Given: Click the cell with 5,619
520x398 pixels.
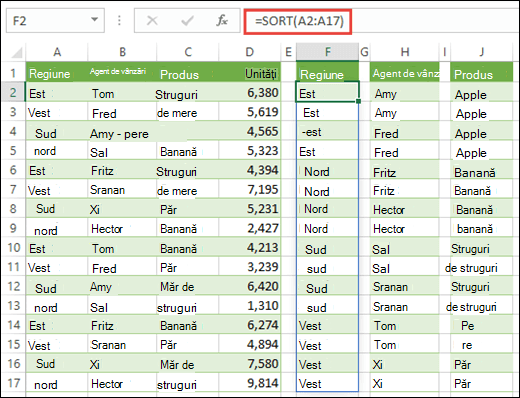Looking at the screenshot, I should click(250, 111).
